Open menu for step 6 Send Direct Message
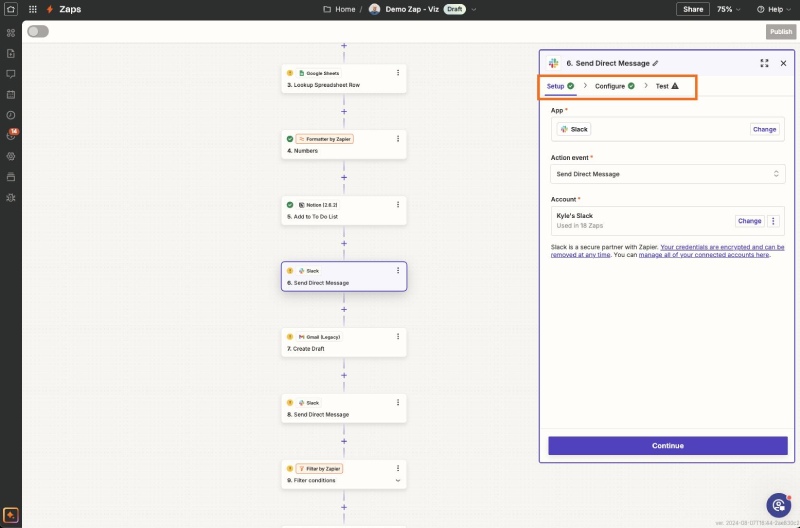 [398, 270]
